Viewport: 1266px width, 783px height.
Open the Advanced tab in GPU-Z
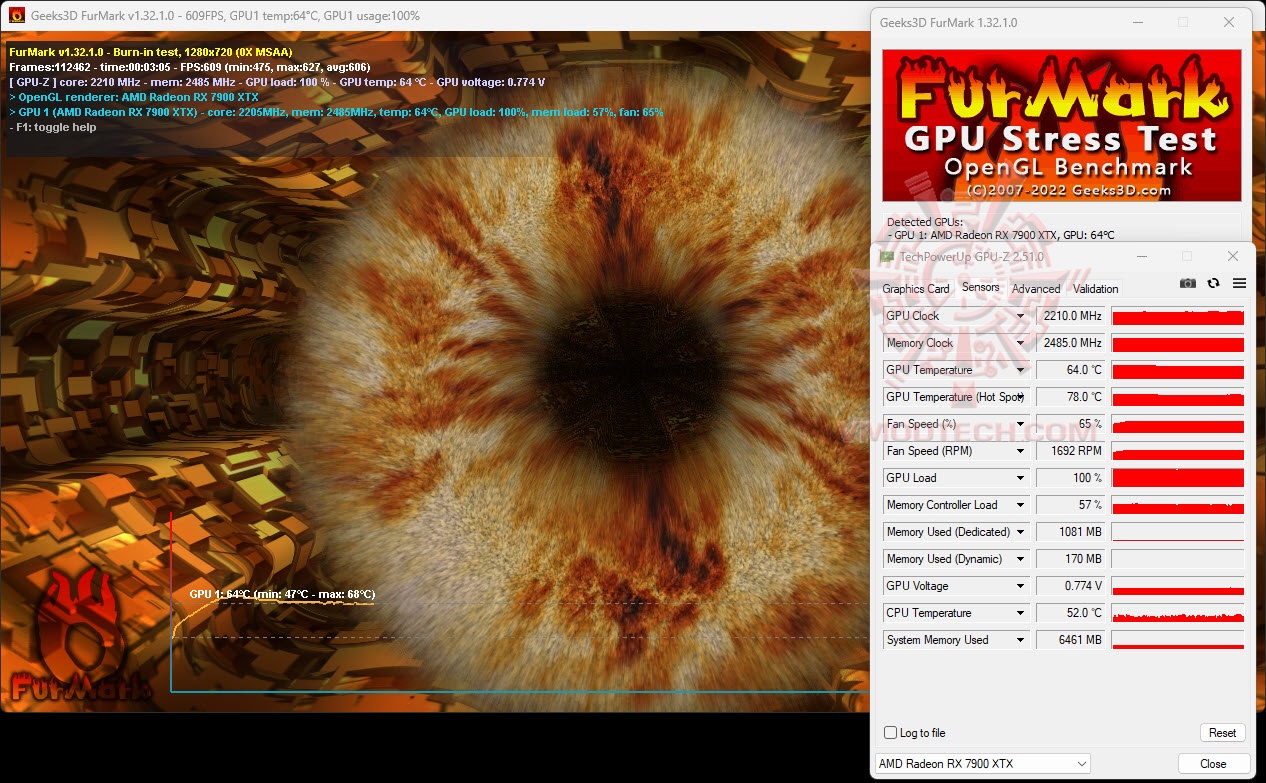1036,289
